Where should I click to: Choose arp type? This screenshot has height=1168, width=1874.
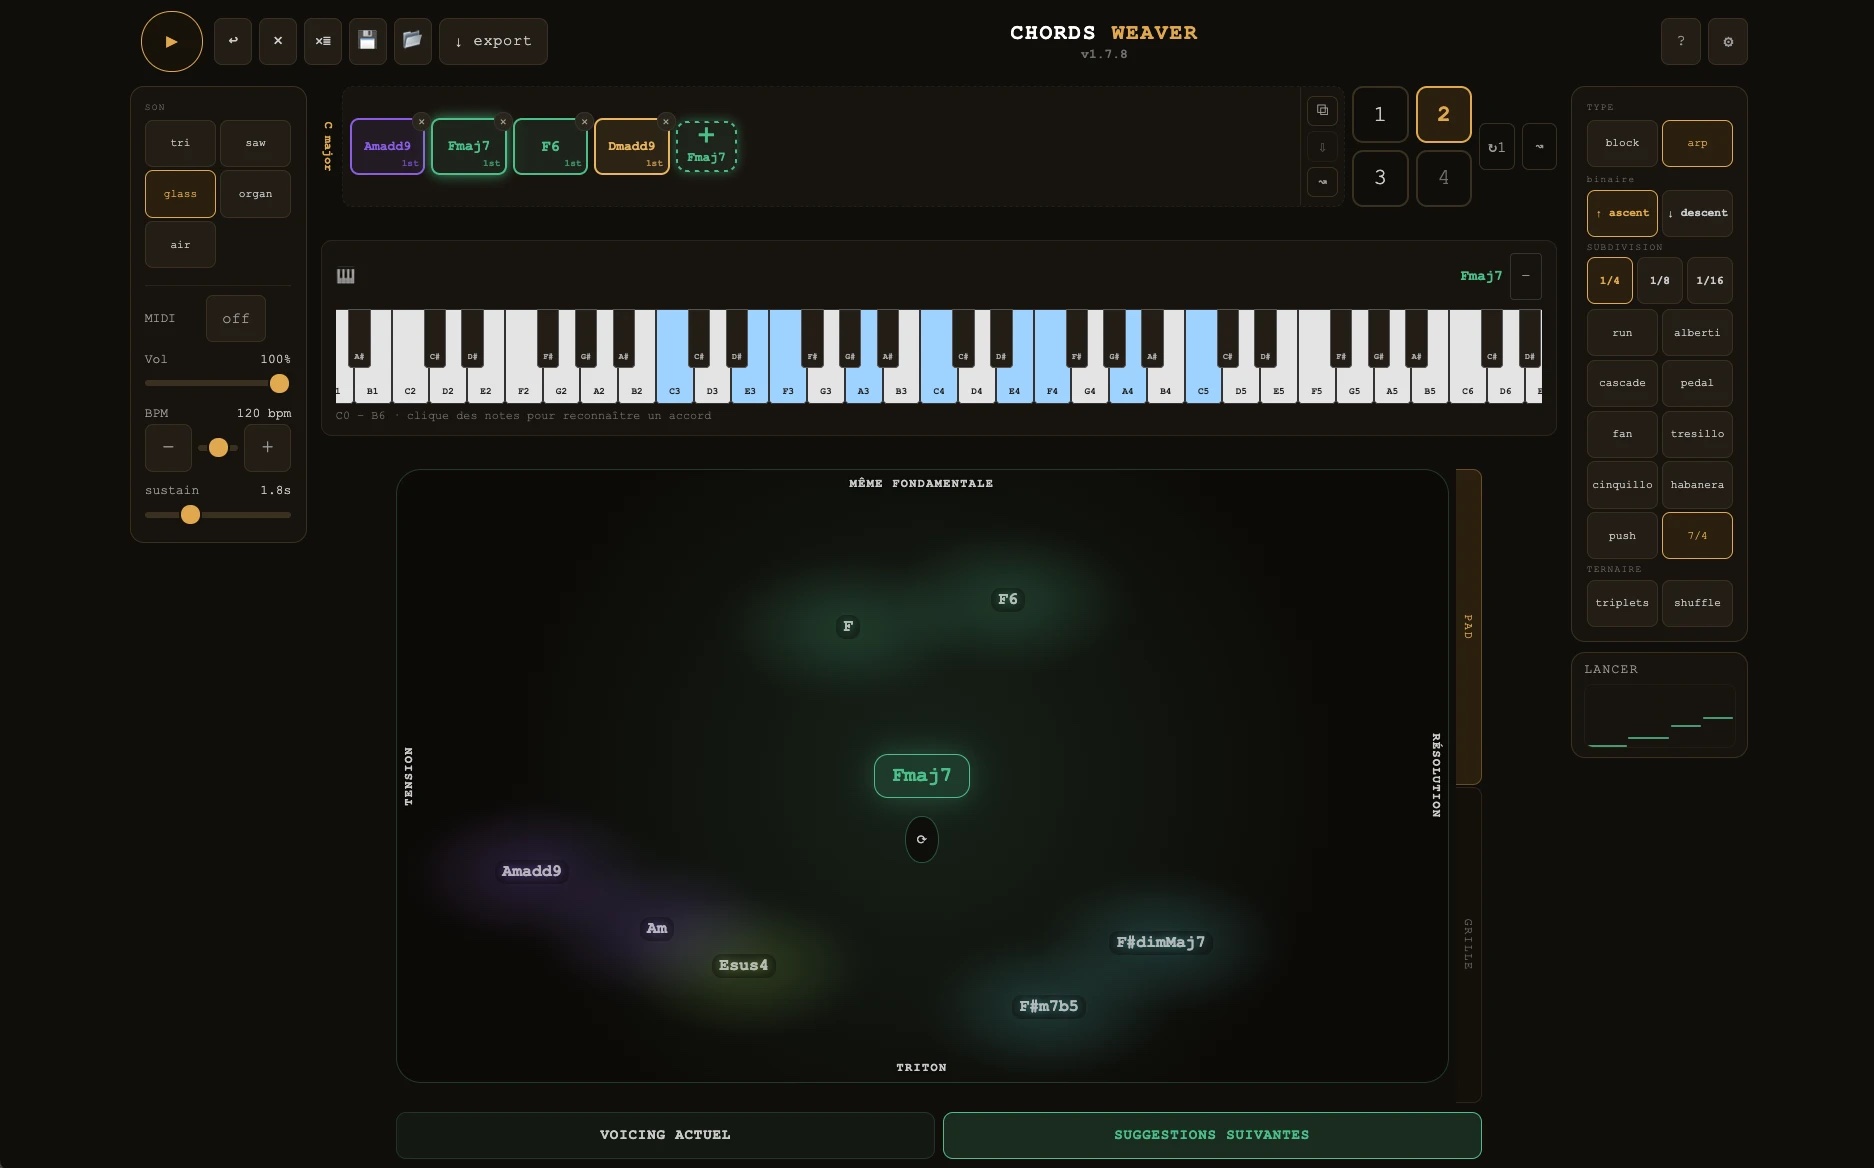[x=1697, y=143]
